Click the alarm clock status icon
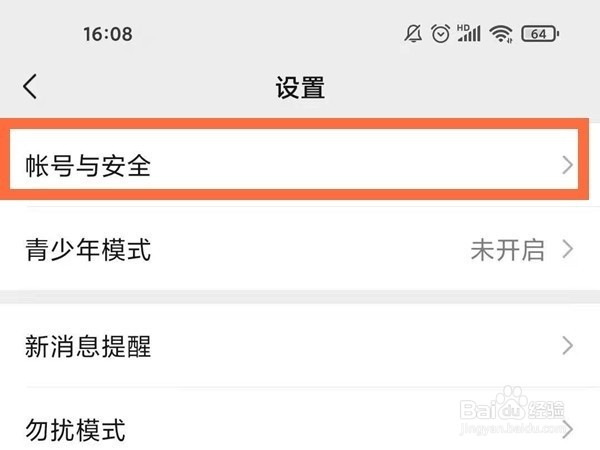Image resolution: width=600 pixels, height=450 pixels. 440,34
